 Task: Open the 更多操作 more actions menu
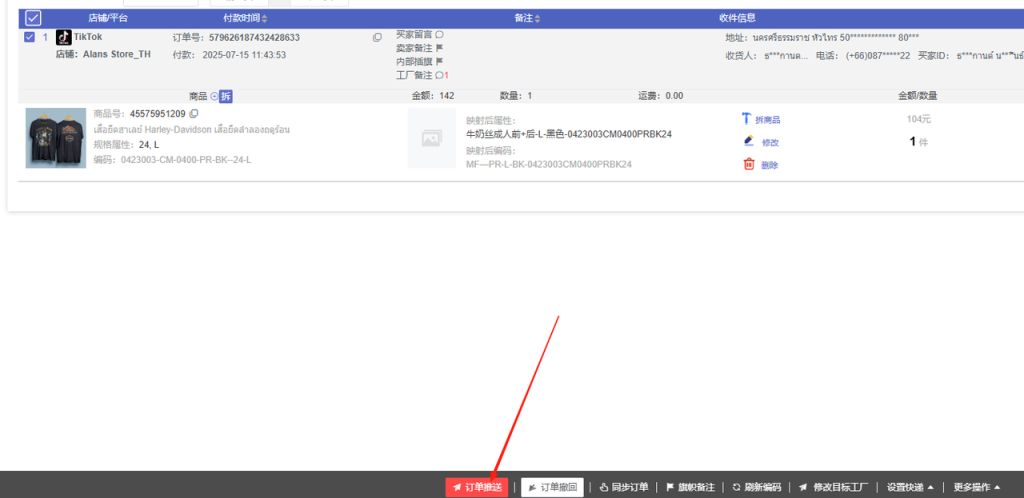pyautogui.click(x=977, y=487)
